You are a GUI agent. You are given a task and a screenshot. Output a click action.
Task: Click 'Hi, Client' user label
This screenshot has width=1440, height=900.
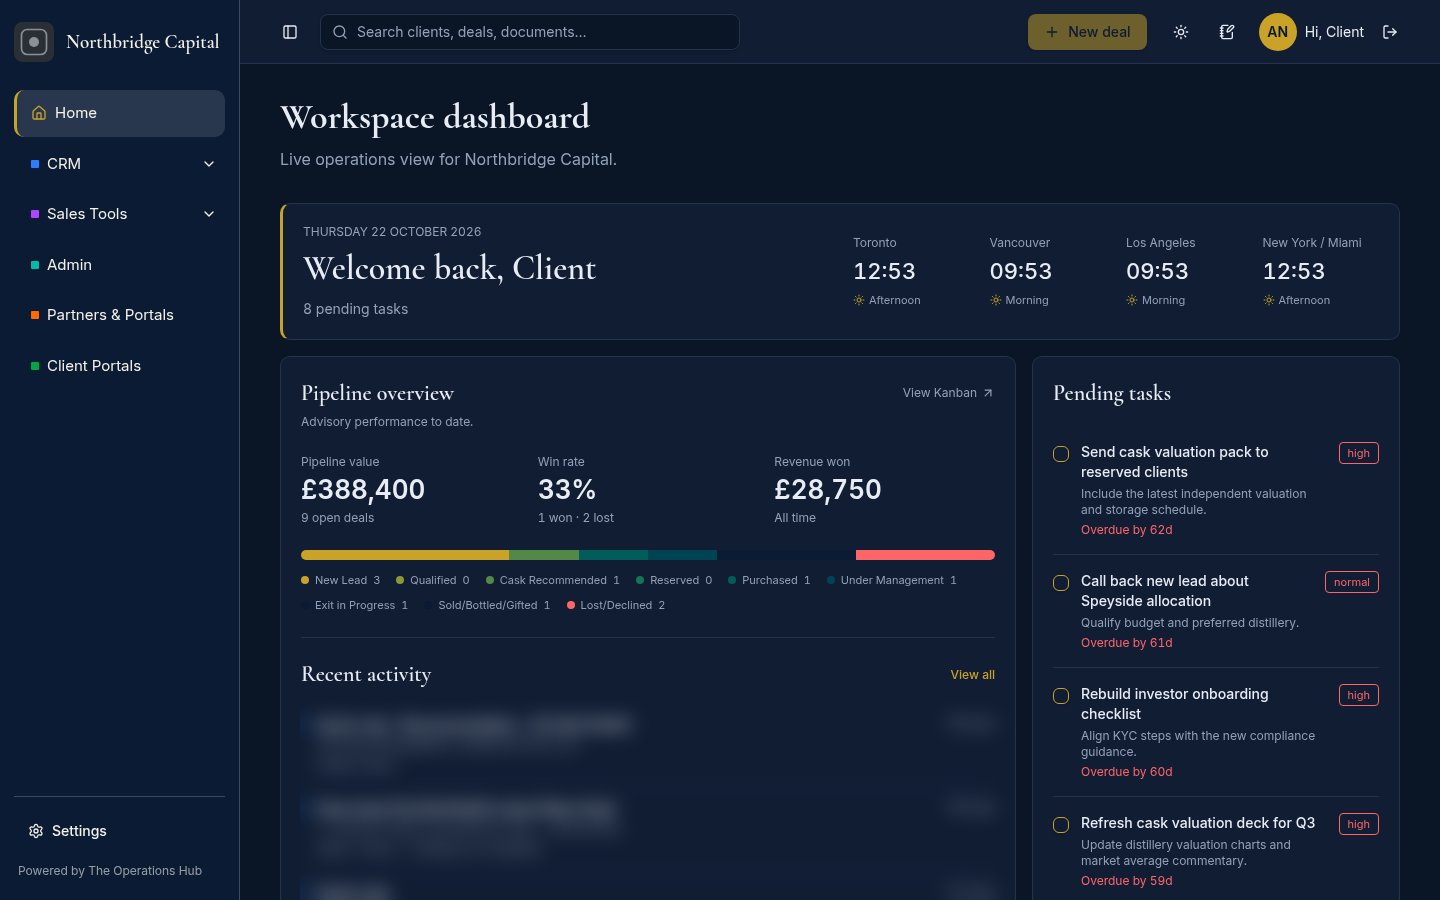(x=1334, y=32)
